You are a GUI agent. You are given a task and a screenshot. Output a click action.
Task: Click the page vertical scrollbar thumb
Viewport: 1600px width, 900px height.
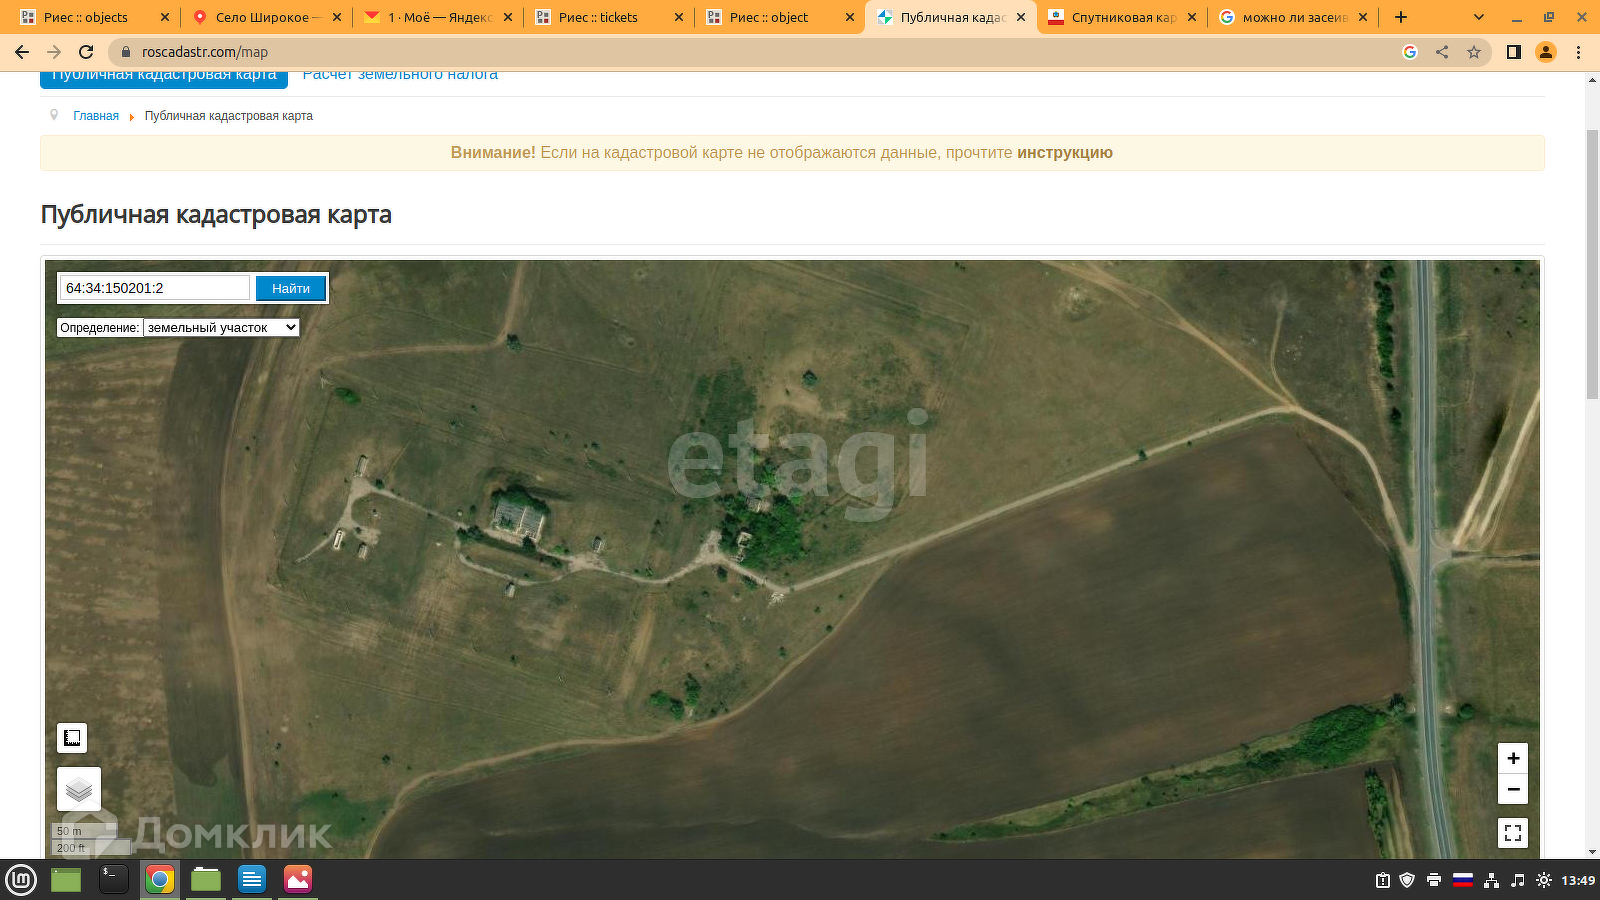point(1592,265)
